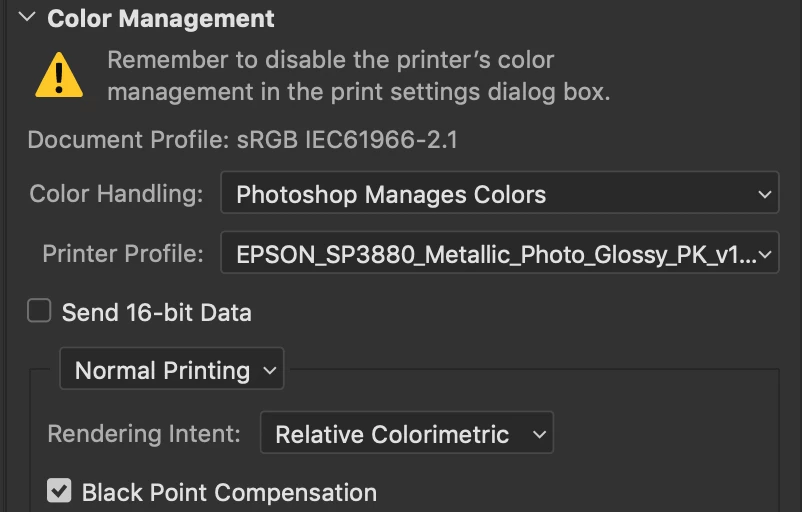Click the printer color management reminder text

358,76
